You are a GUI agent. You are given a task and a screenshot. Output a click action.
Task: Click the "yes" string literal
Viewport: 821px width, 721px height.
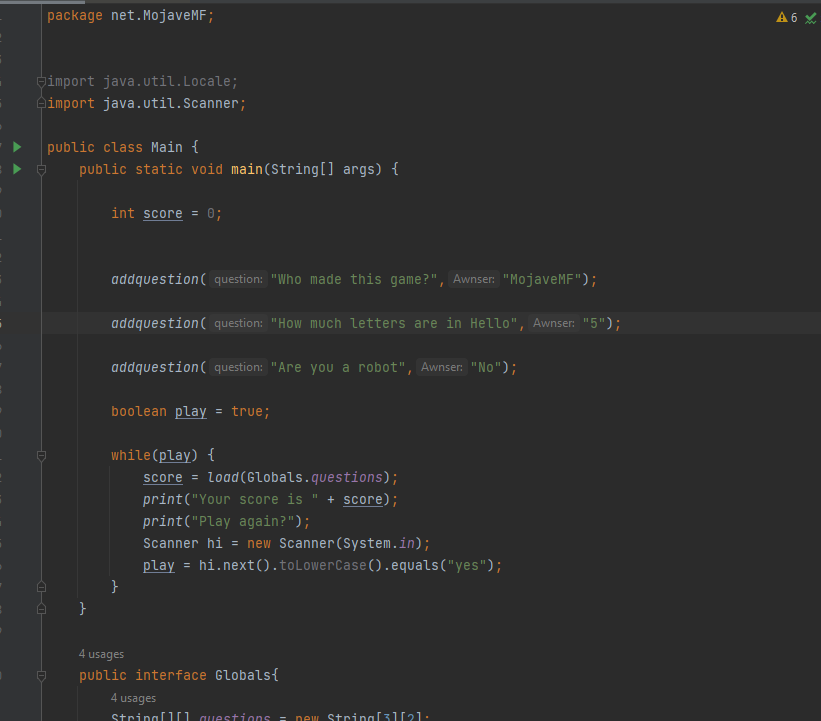click(x=467, y=565)
